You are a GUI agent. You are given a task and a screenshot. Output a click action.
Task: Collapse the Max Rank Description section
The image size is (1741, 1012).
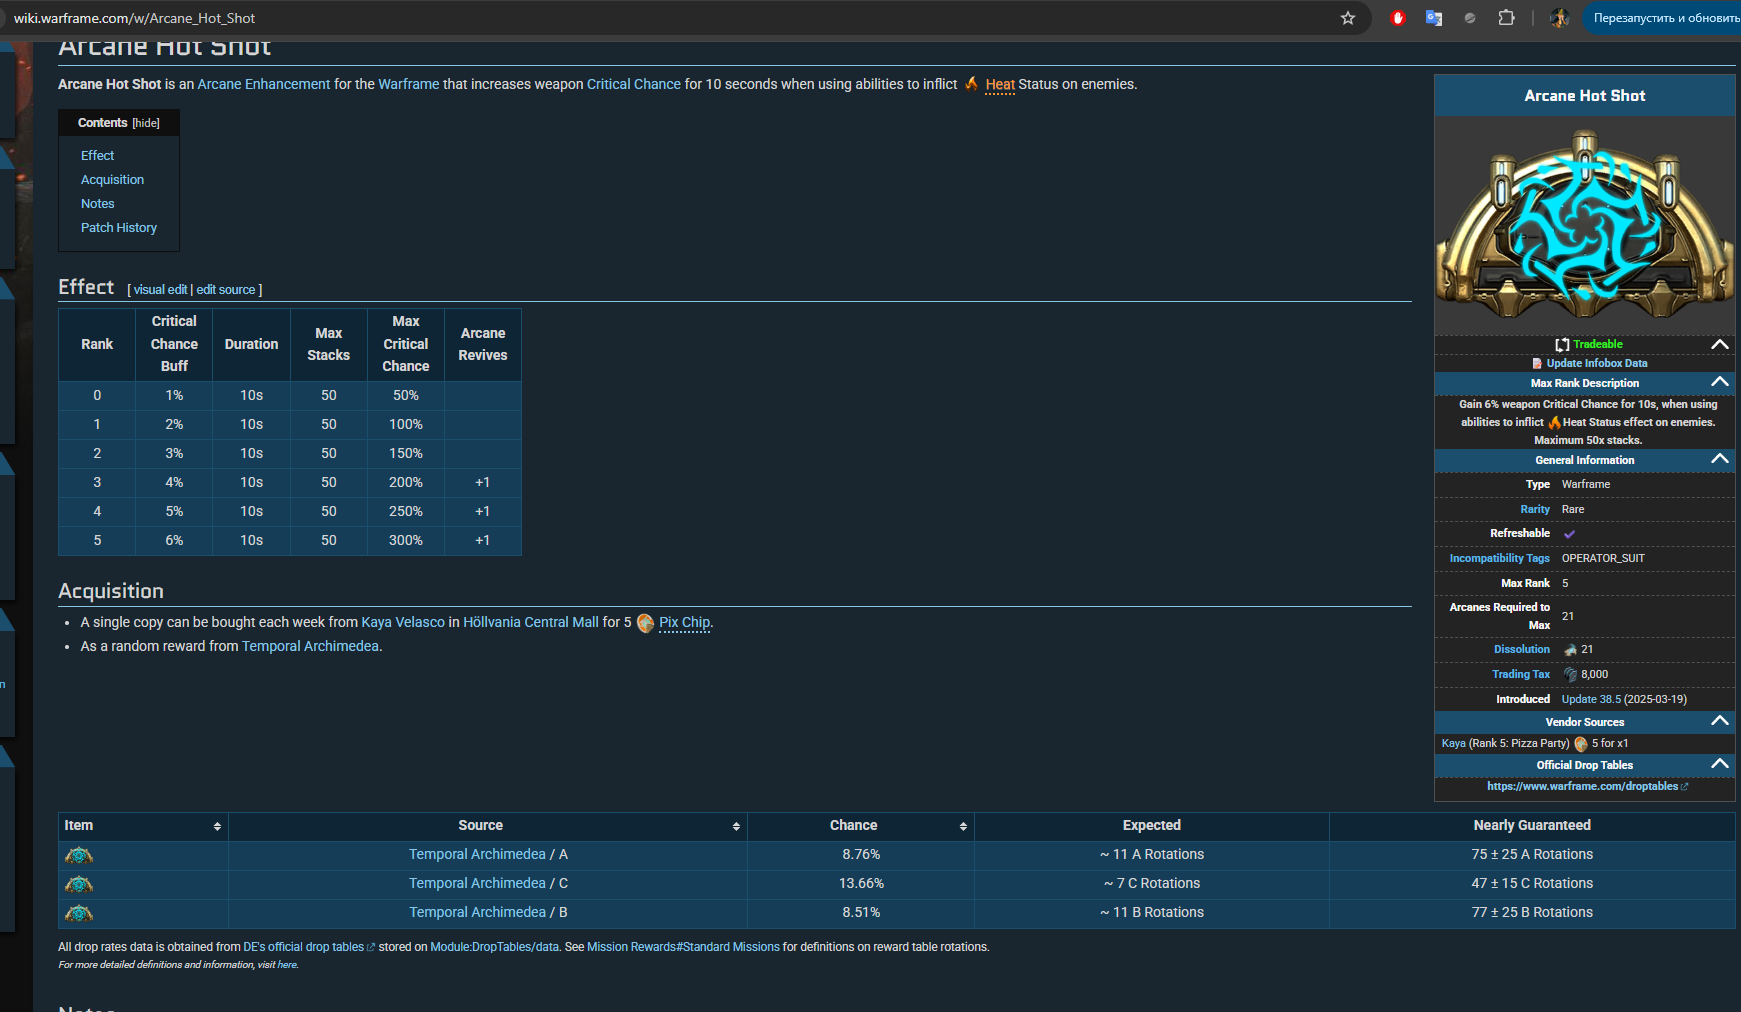(x=1720, y=382)
